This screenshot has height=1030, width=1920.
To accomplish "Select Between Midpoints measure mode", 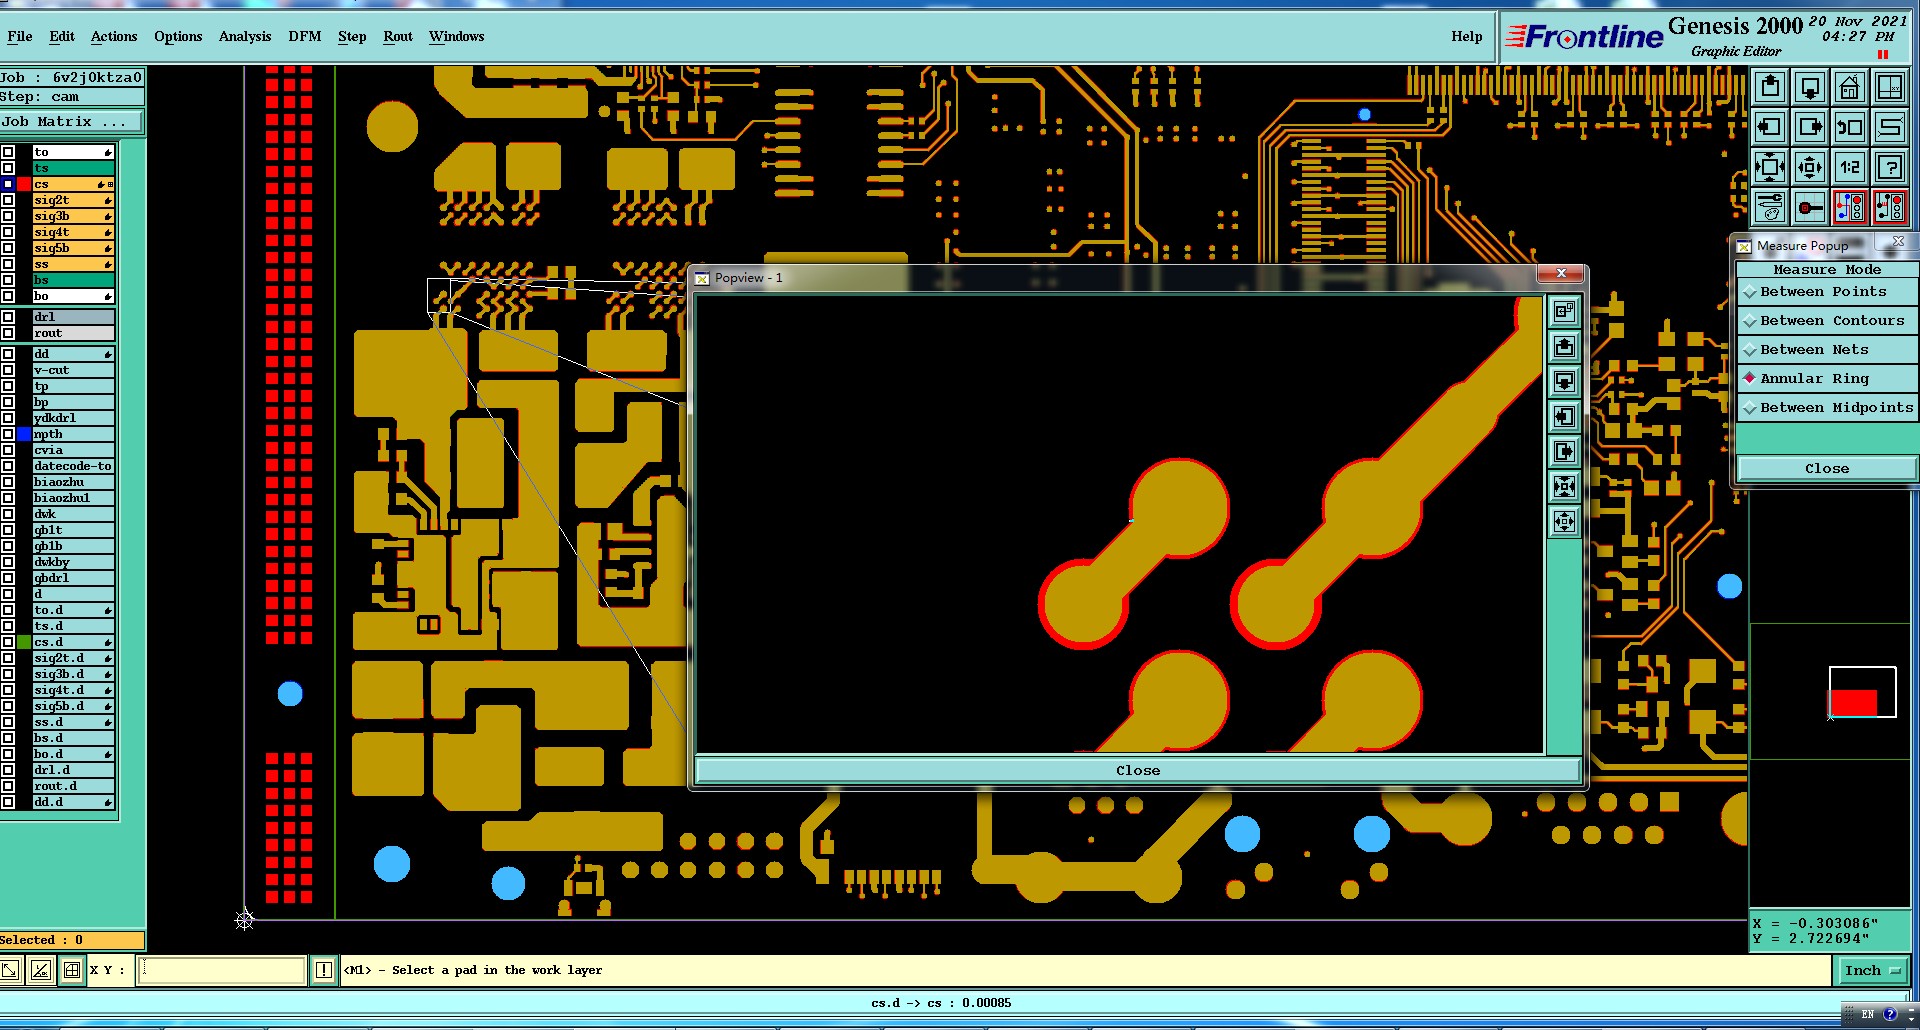I will click(1827, 408).
